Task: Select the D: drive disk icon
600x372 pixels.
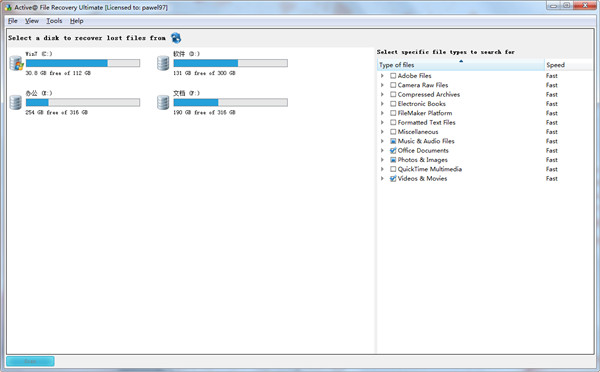Action: pos(163,63)
